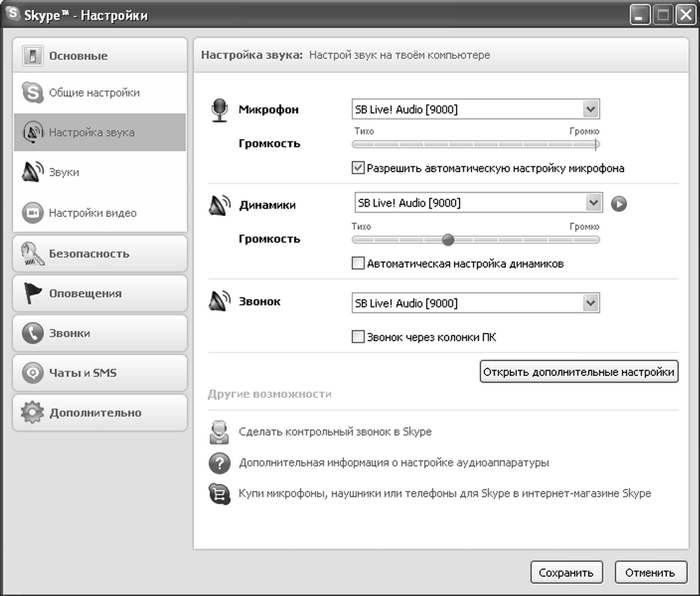Click the question mark help icon

click(219, 463)
